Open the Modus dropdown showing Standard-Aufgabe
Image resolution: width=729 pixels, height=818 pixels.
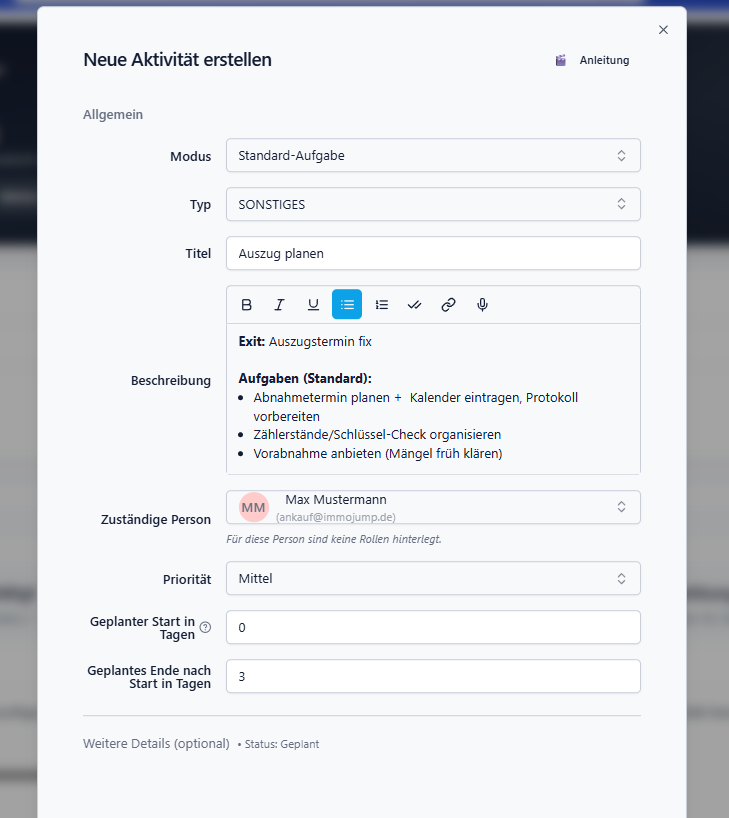click(433, 155)
